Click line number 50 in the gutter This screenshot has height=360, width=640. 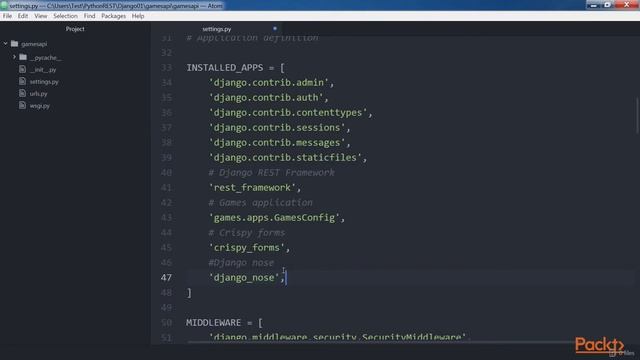pyautogui.click(x=167, y=322)
